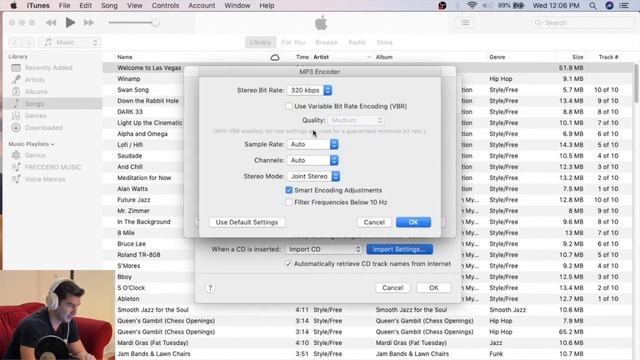Select Artists in the library sidebar
This screenshot has height=360, width=640.
point(35,80)
